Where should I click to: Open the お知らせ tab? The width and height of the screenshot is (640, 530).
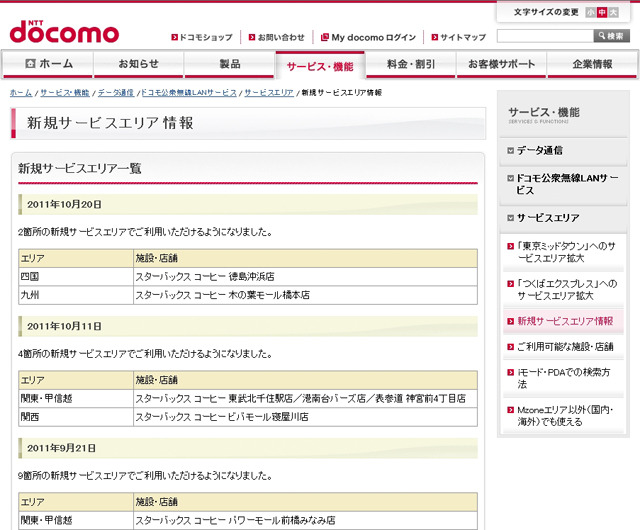coord(138,64)
